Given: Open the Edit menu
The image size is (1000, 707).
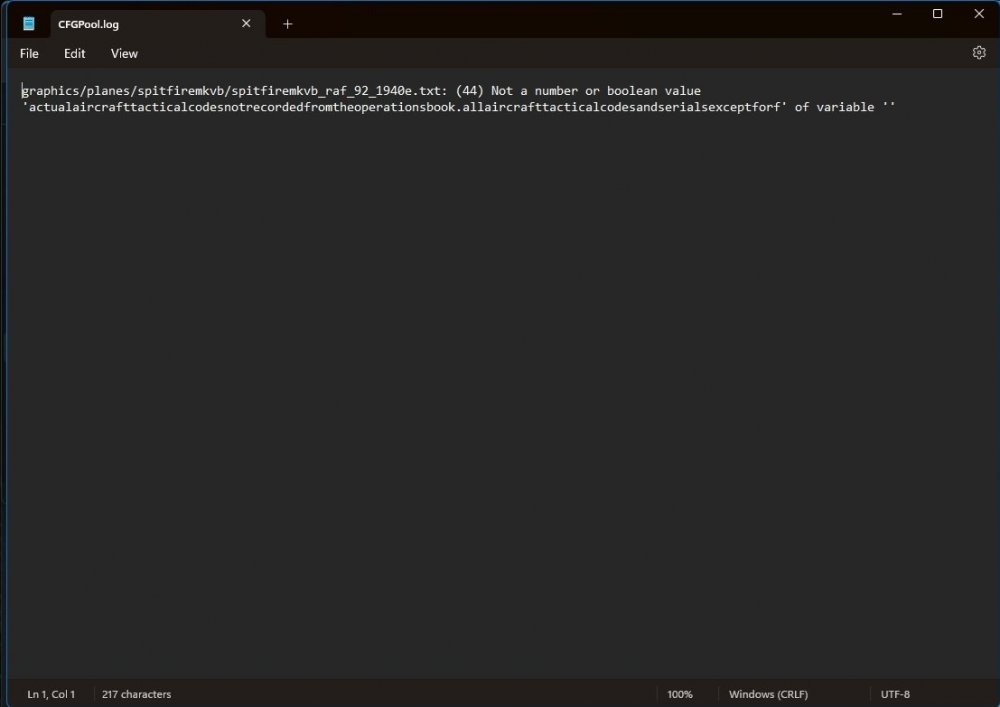Looking at the screenshot, I should pyautogui.click(x=75, y=53).
